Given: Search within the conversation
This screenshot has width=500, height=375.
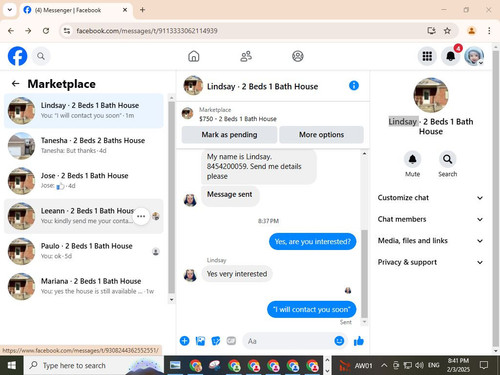Looking at the screenshot, I should (x=447, y=159).
